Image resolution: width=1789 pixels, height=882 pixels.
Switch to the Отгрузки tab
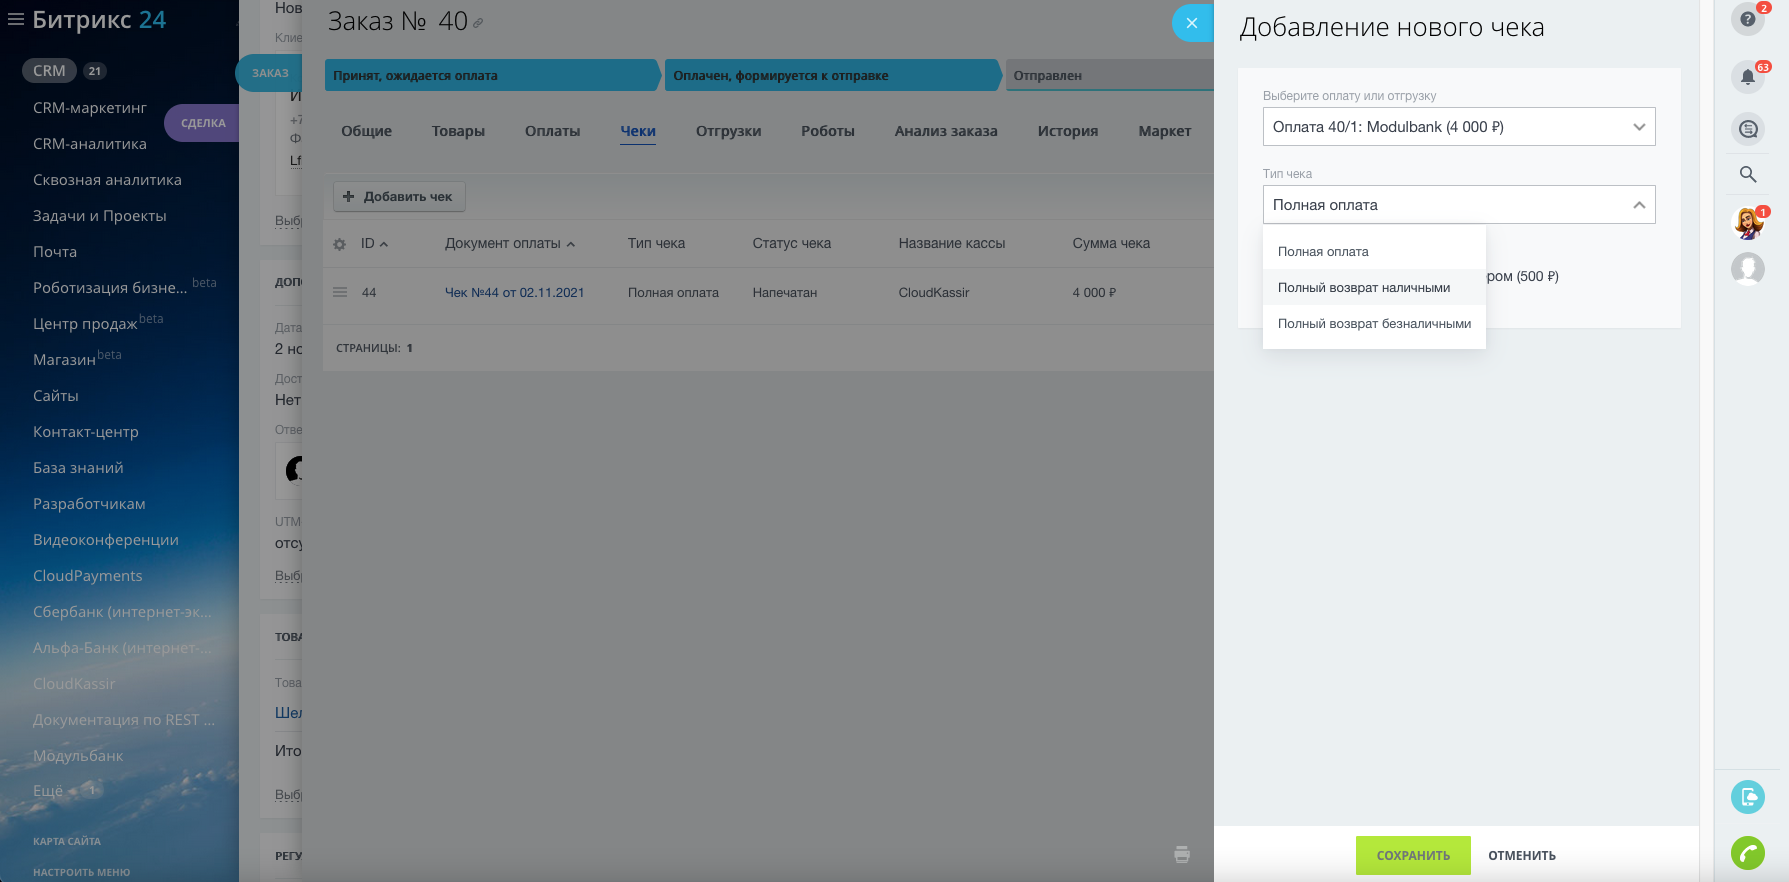pos(728,131)
